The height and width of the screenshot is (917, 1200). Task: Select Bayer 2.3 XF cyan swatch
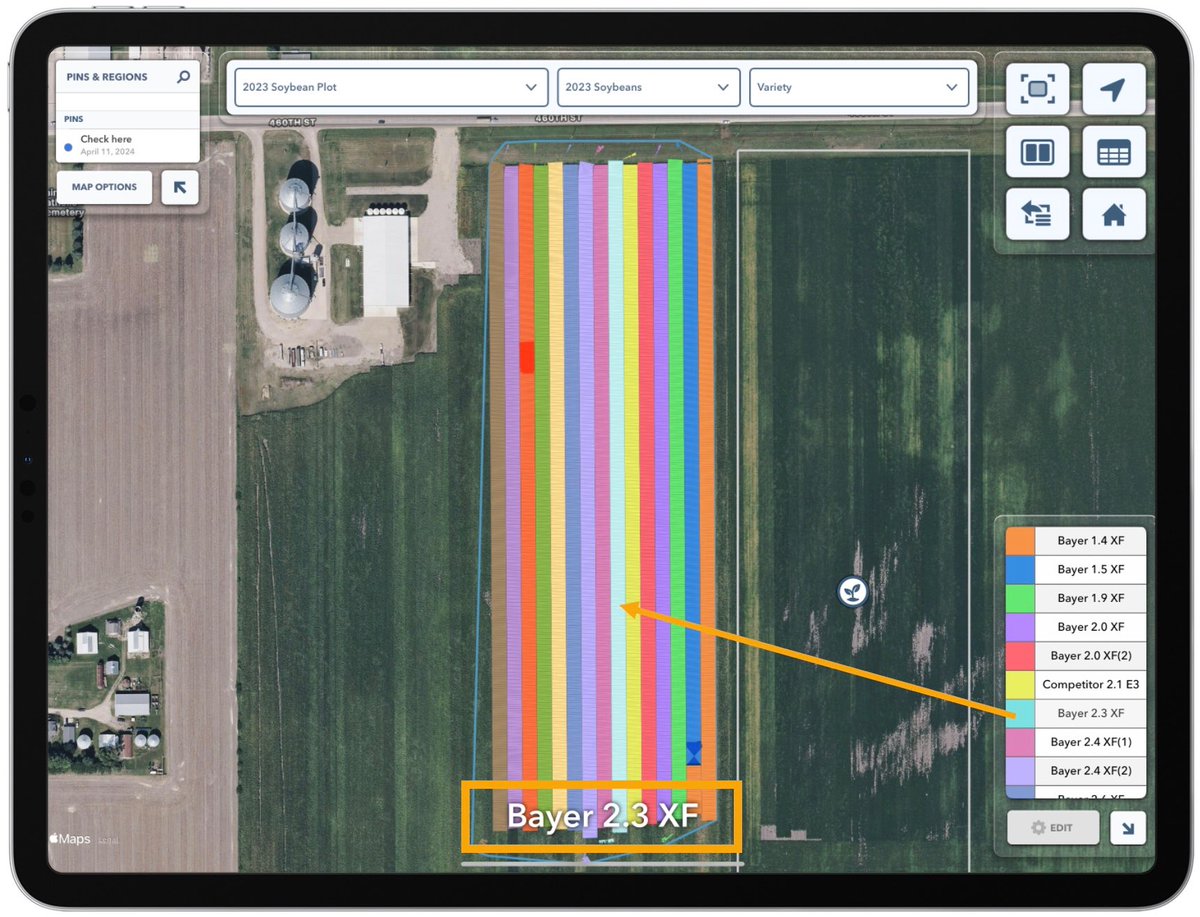(1020, 713)
